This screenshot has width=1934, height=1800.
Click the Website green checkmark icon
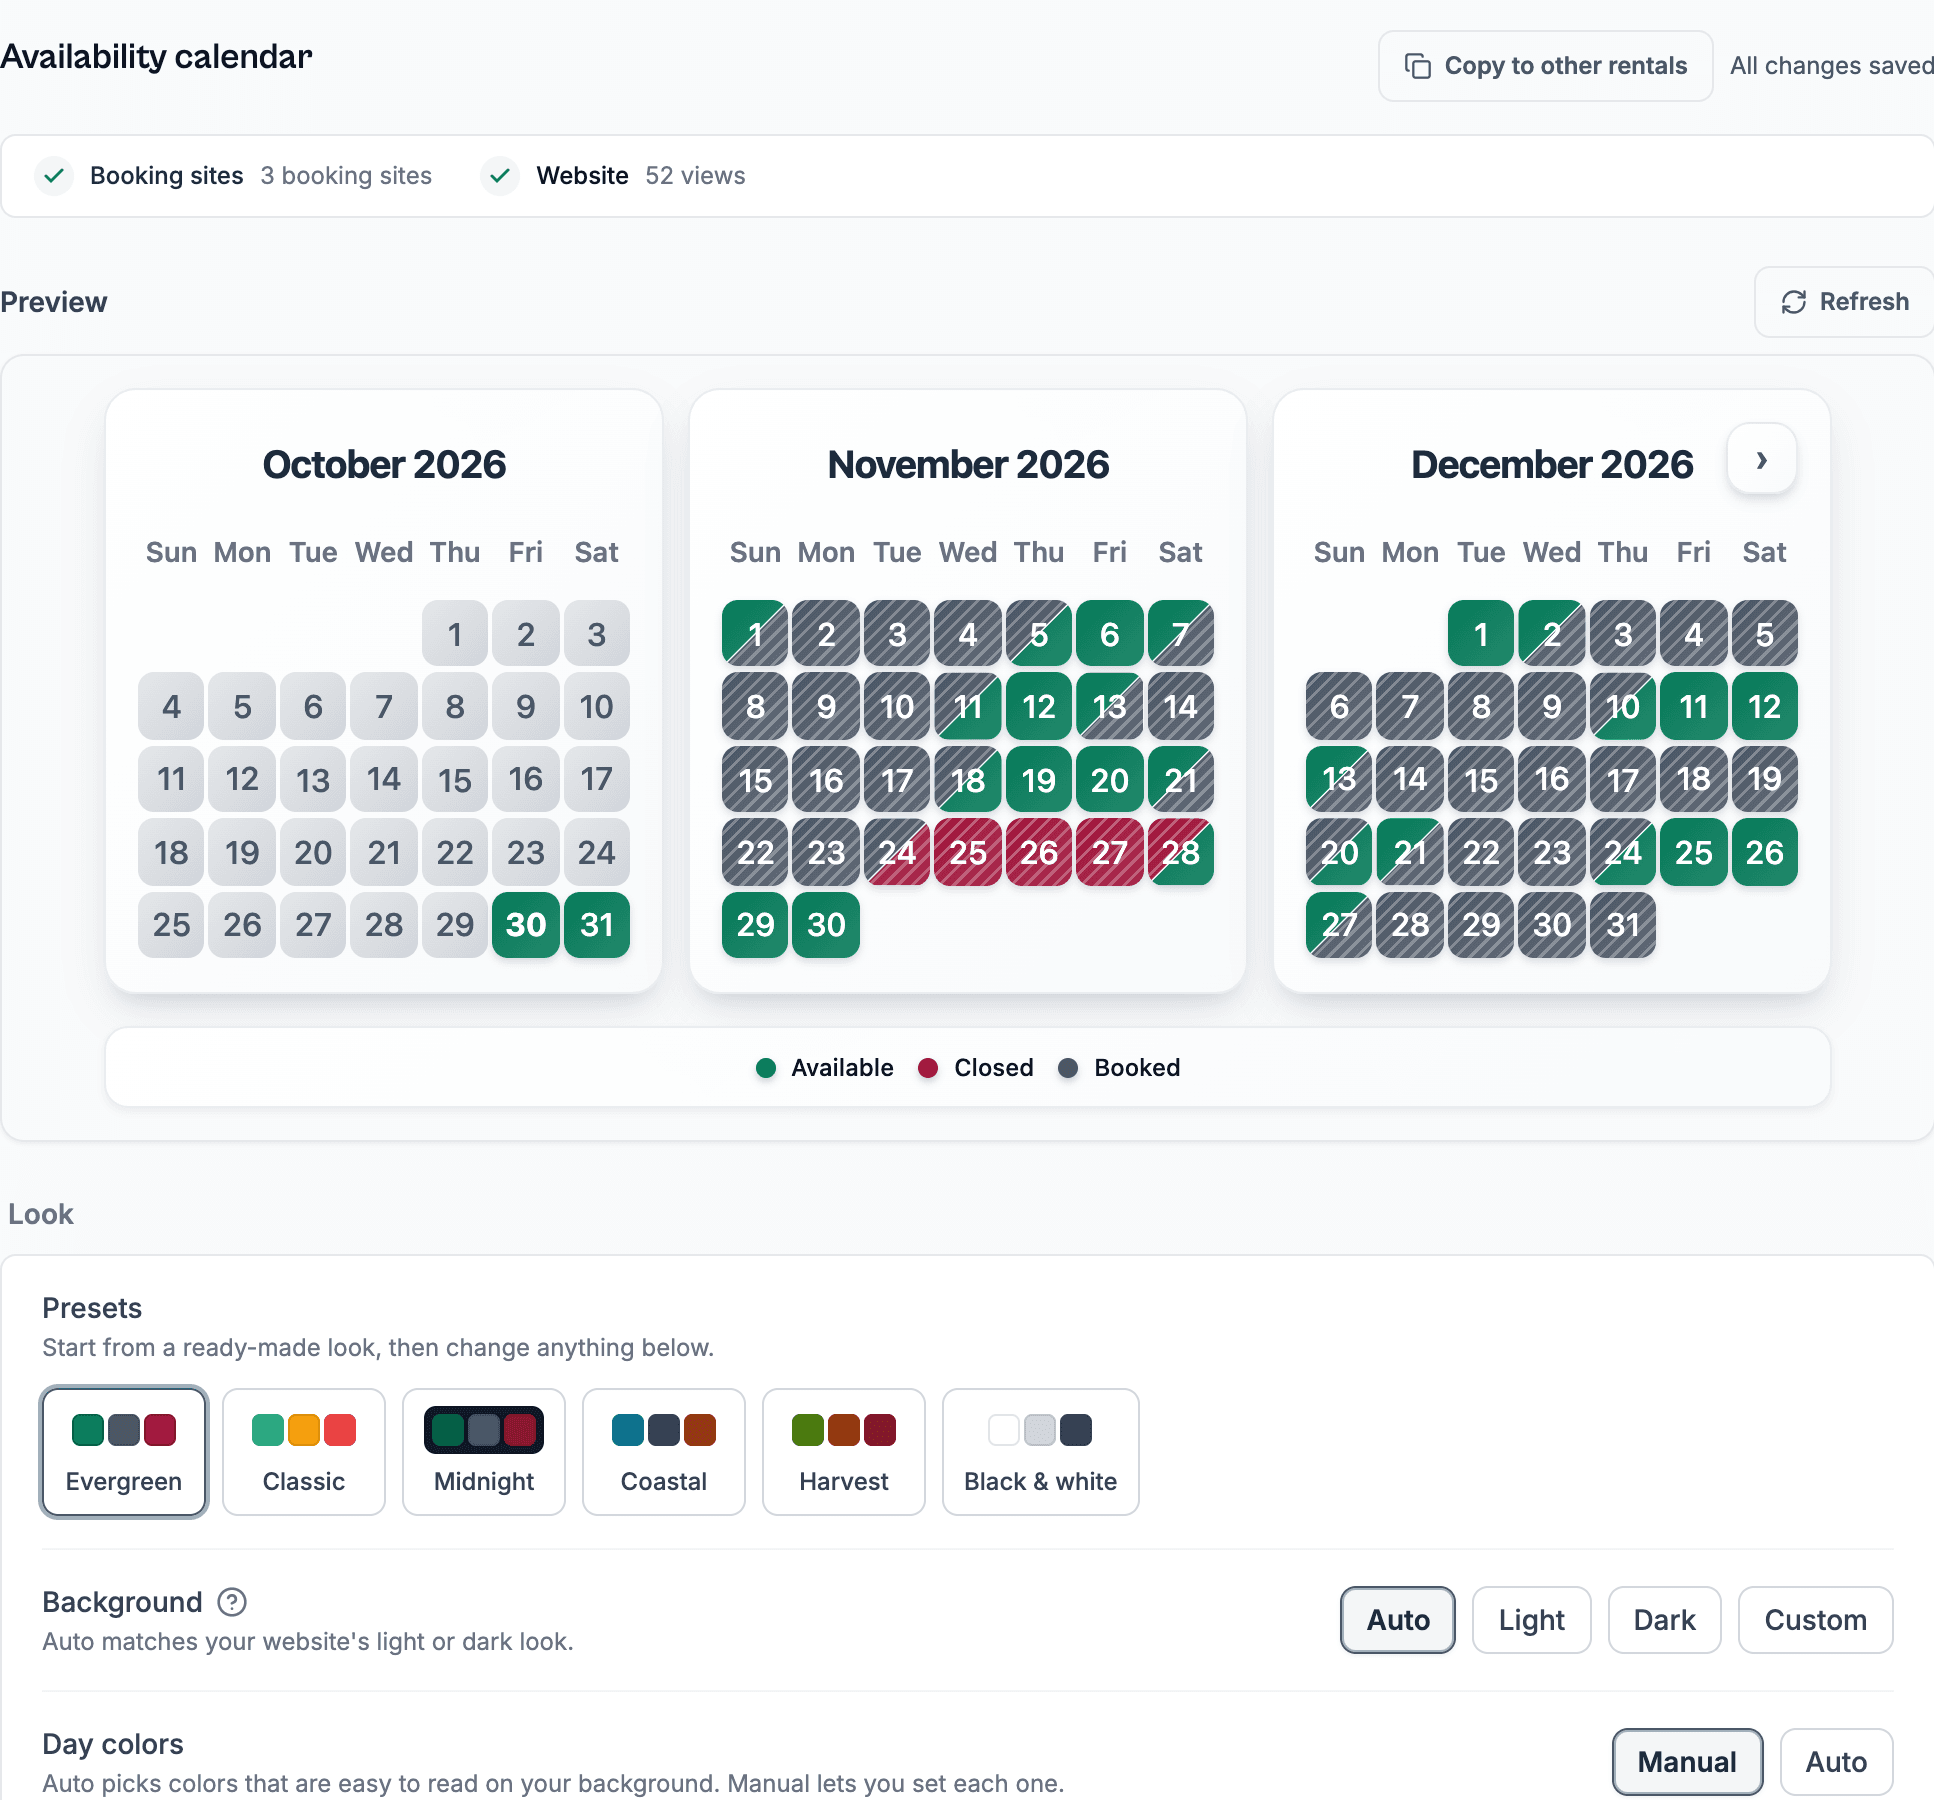(500, 176)
